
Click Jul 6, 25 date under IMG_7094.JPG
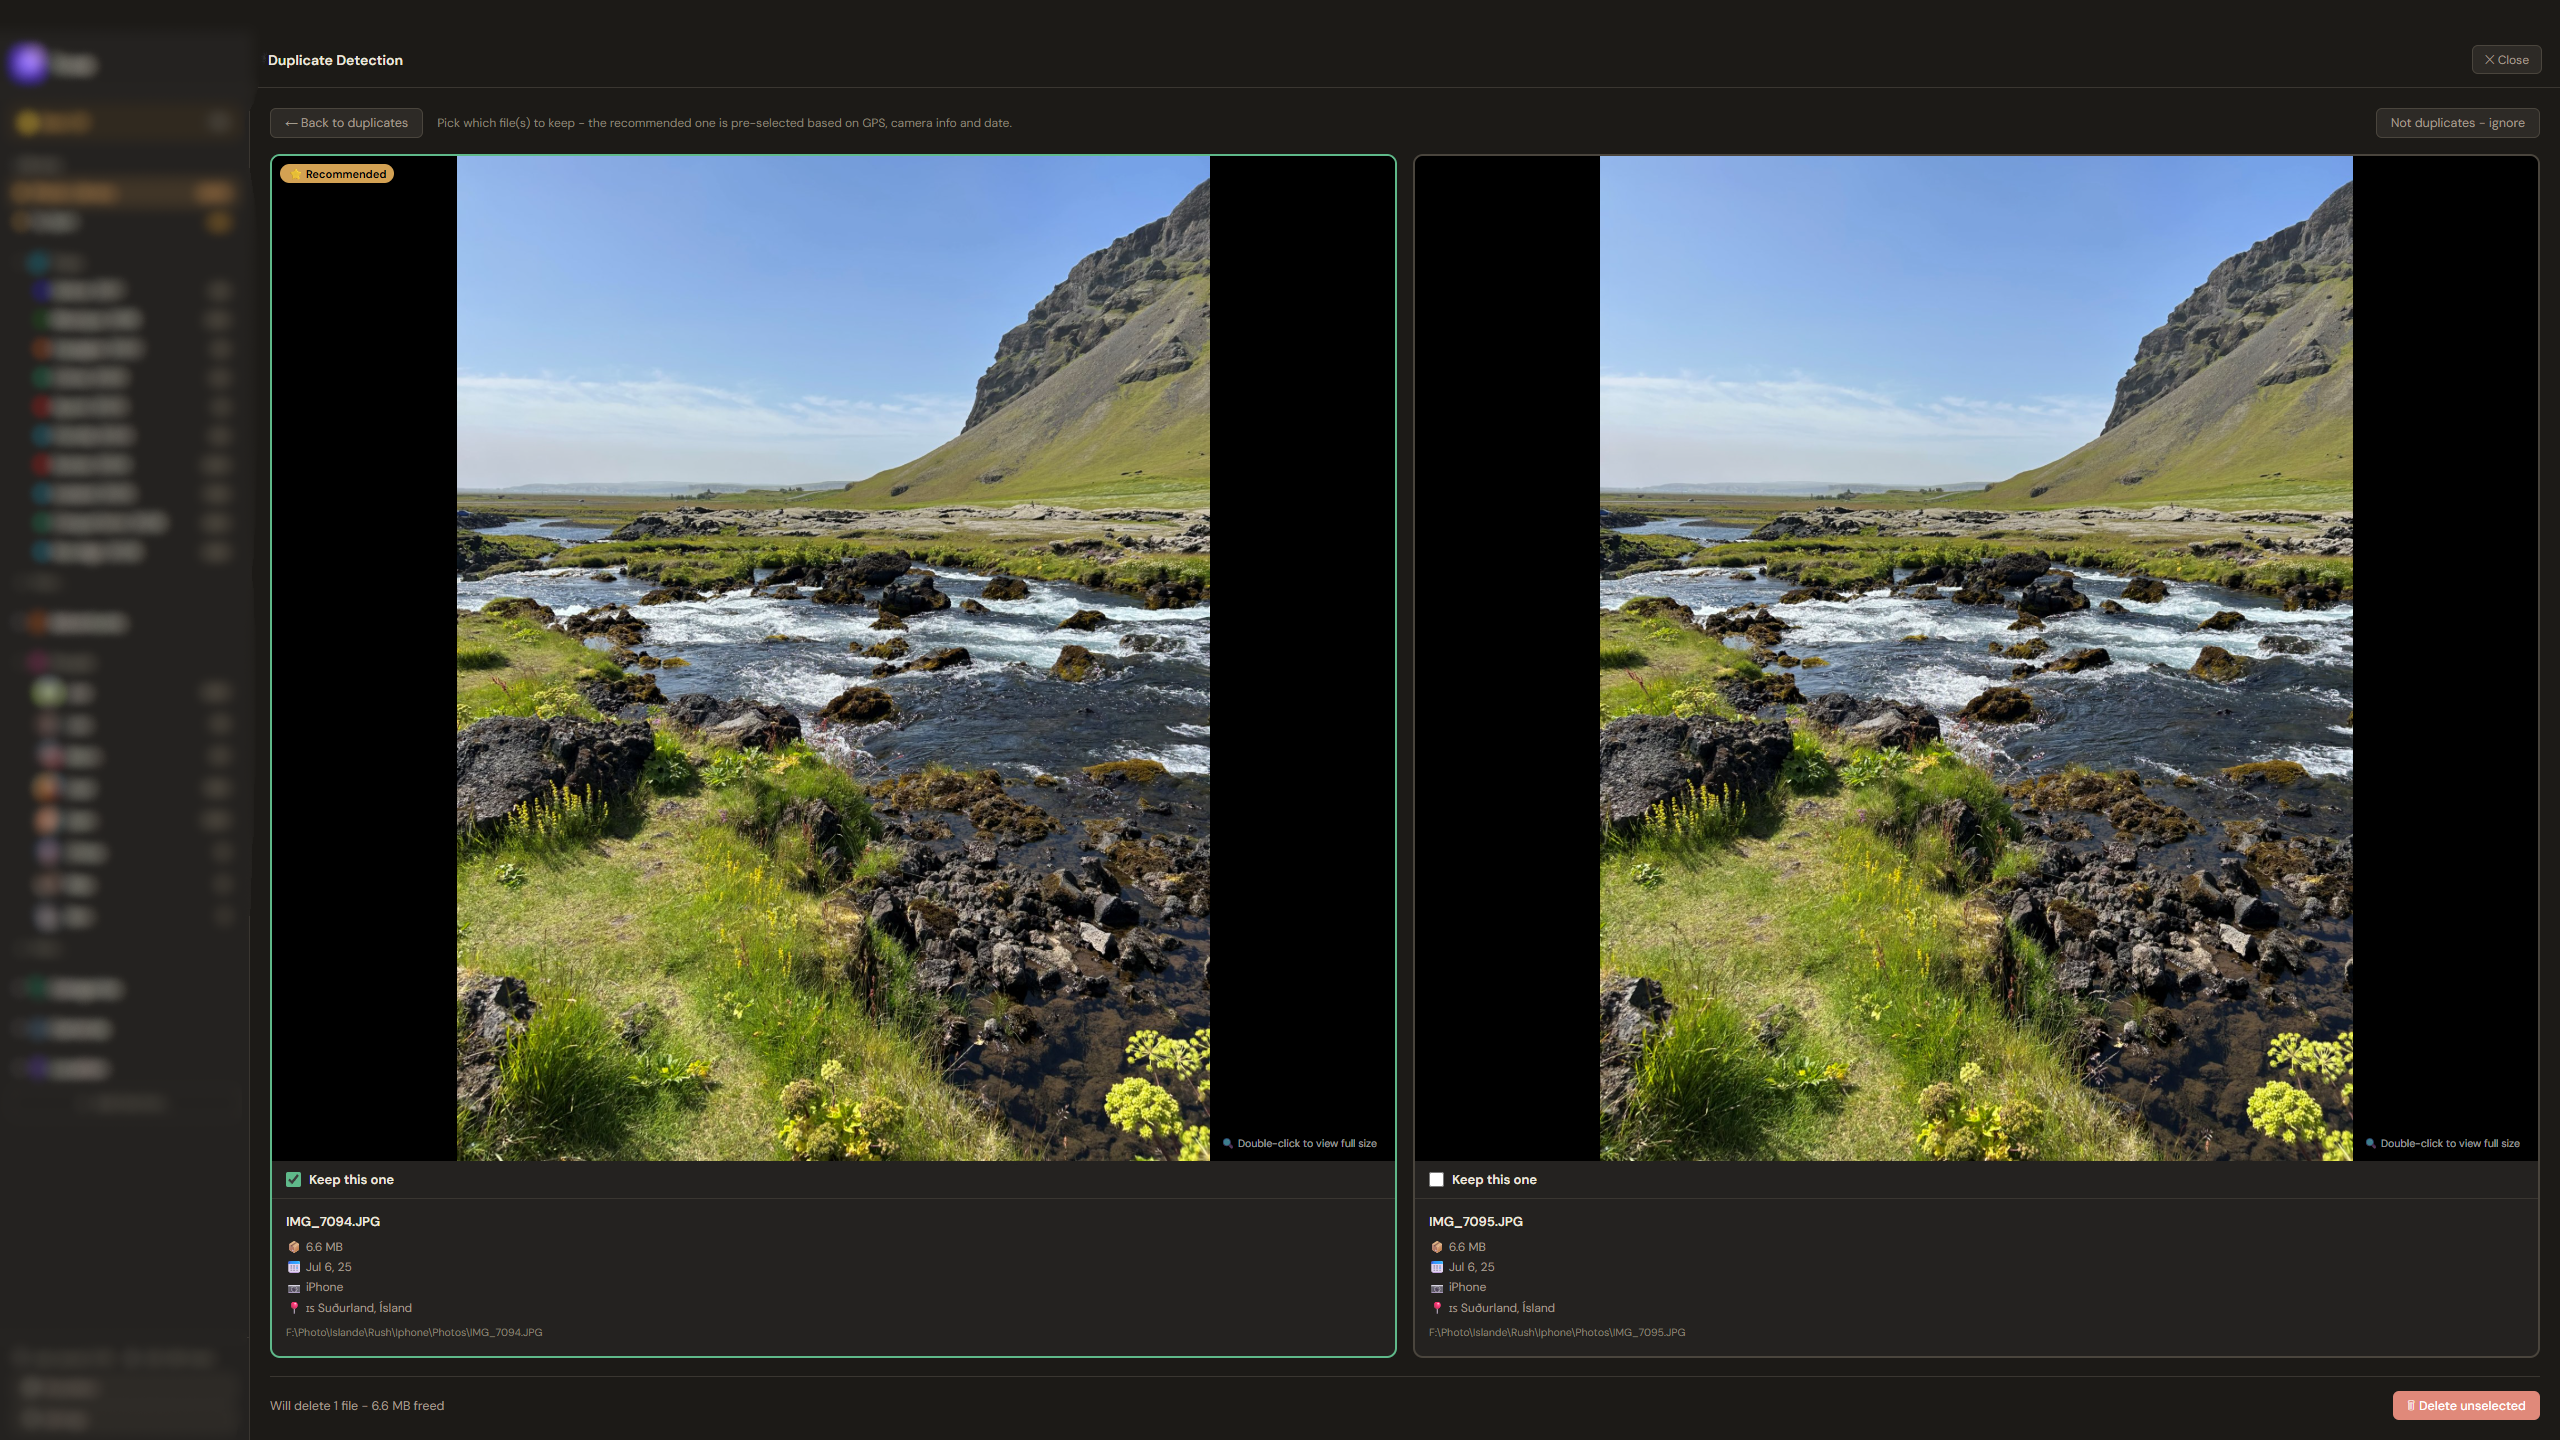[x=328, y=1267]
